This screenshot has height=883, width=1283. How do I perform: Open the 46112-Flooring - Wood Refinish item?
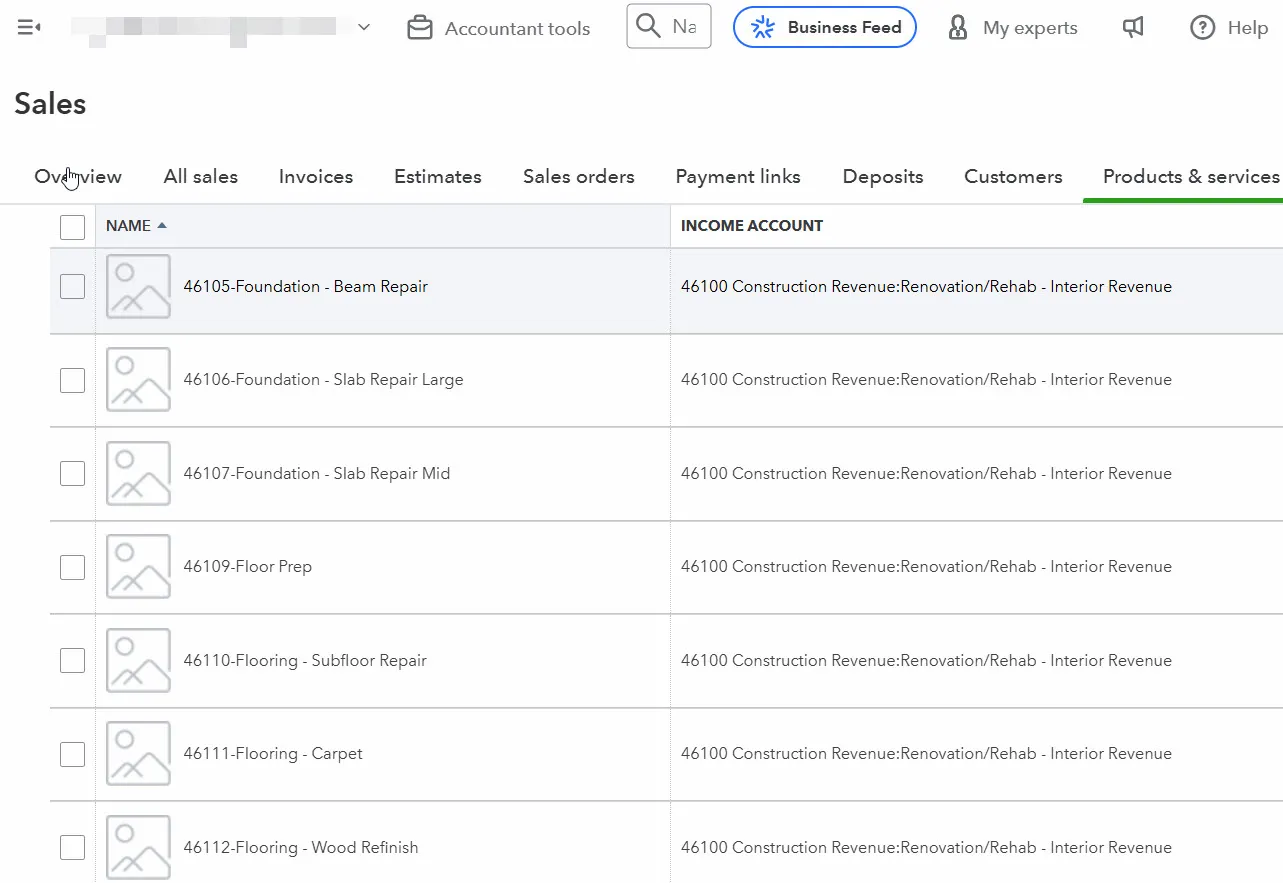300,848
